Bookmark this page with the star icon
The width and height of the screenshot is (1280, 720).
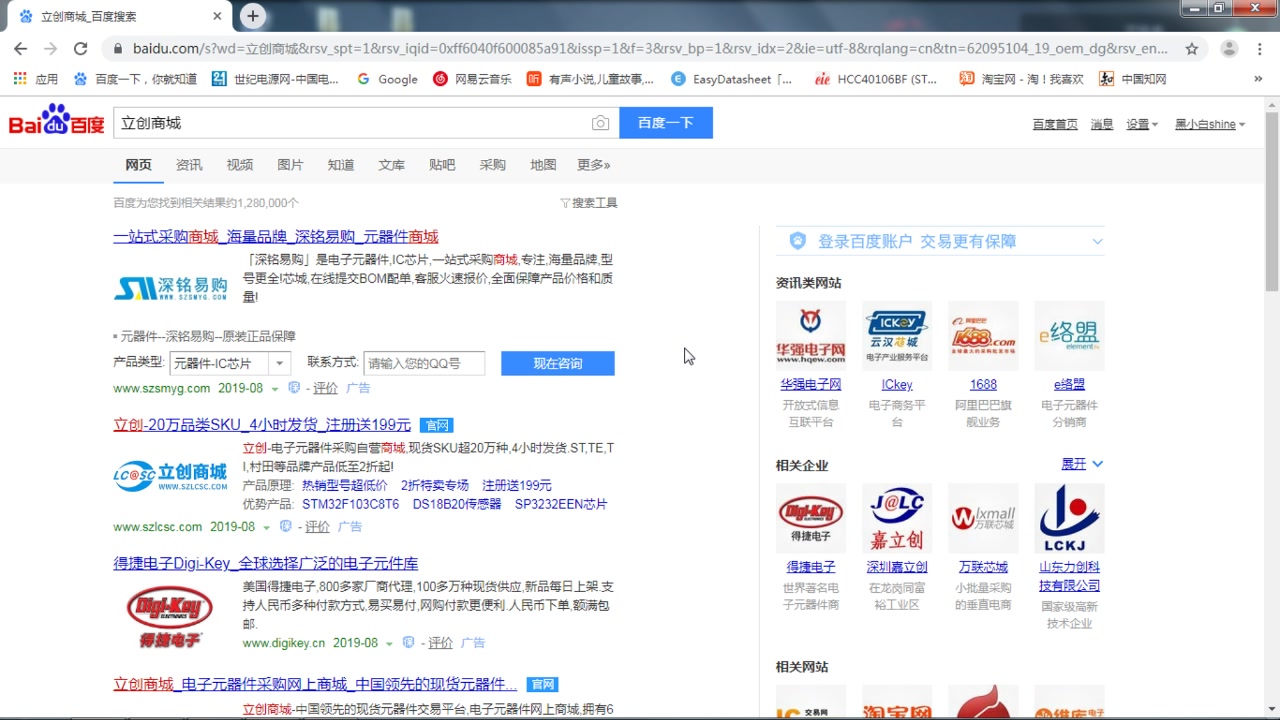click(x=1192, y=48)
